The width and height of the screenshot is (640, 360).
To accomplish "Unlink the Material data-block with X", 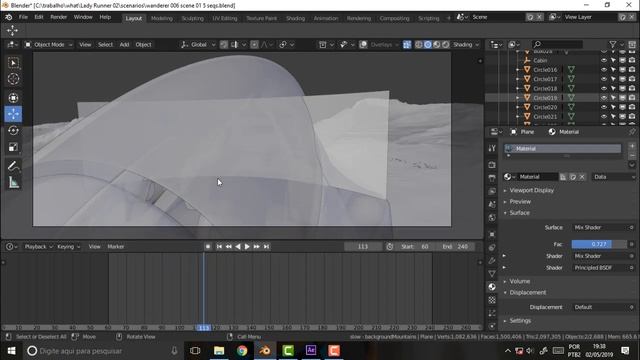I will click(x=582, y=177).
